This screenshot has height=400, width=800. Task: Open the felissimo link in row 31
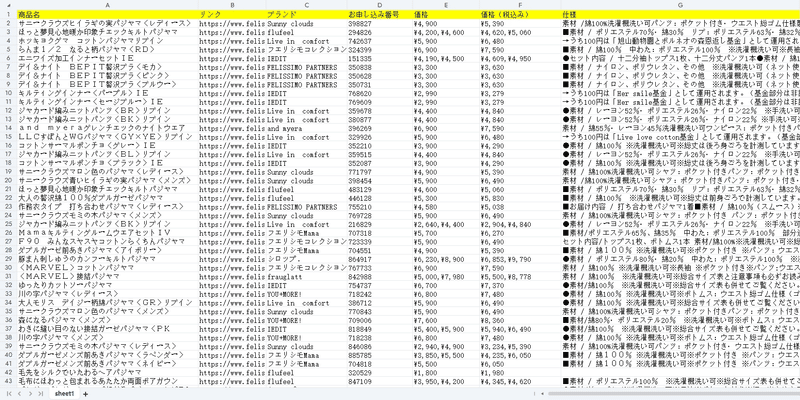coord(232,276)
